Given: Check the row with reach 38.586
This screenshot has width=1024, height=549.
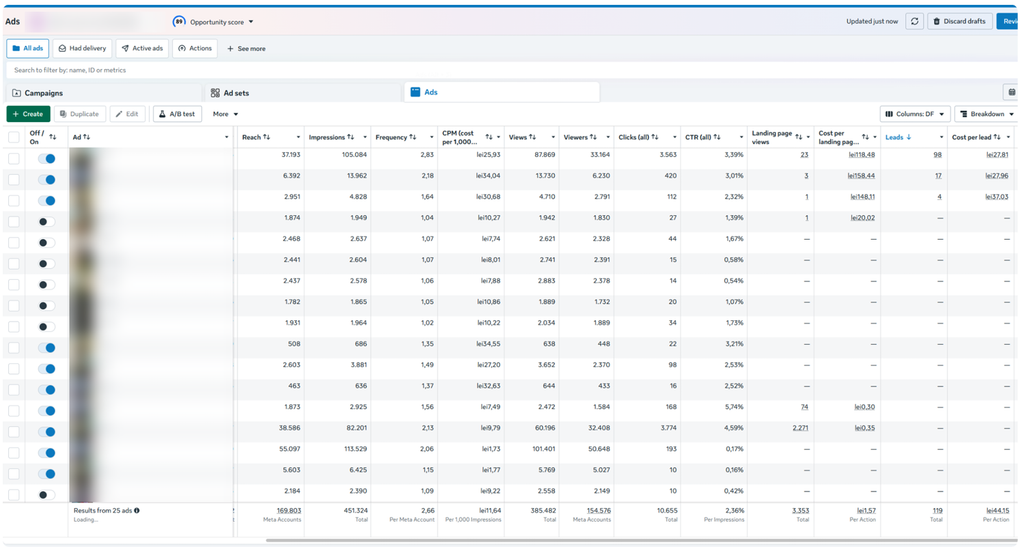Looking at the screenshot, I should pyautogui.click(x=14, y=431).
